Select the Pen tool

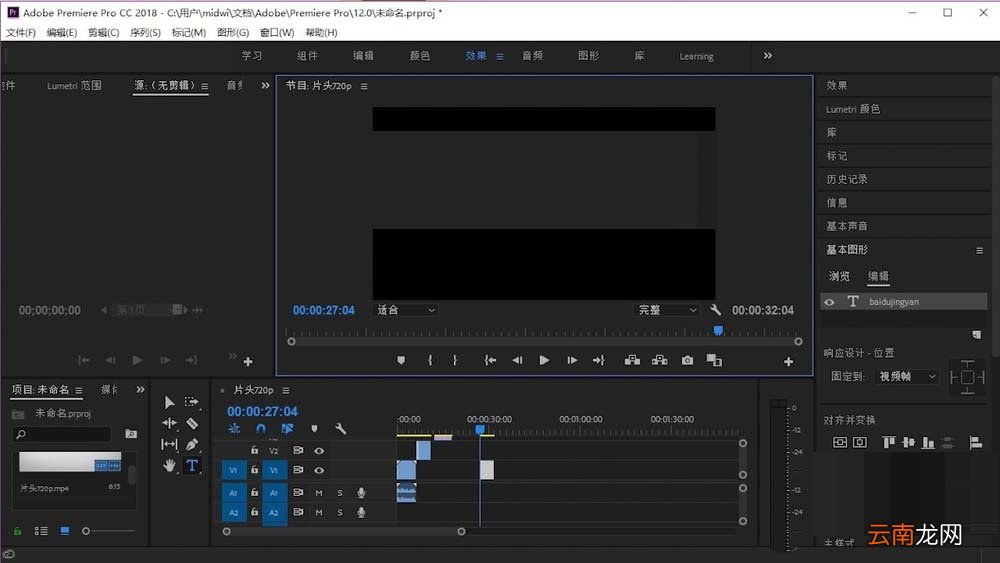click(x=192, y=444)
